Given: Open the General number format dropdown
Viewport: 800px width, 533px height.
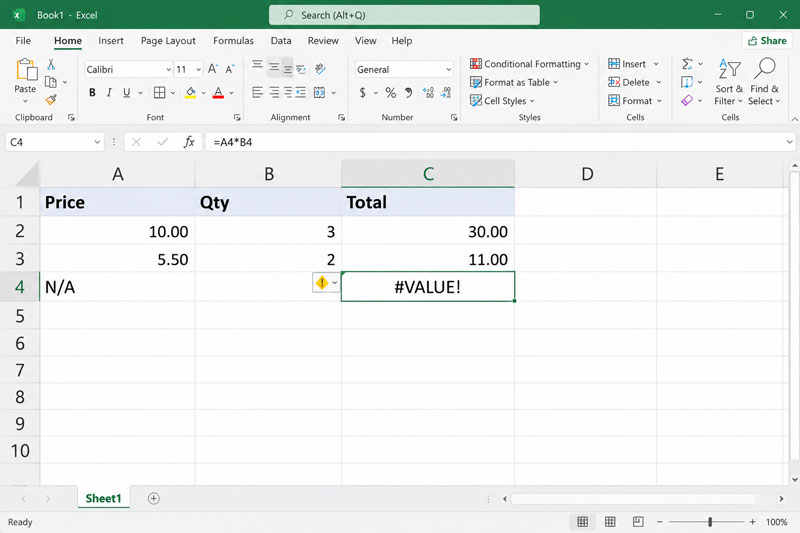Looking at the screenshot, I should (x=448, y=69).
